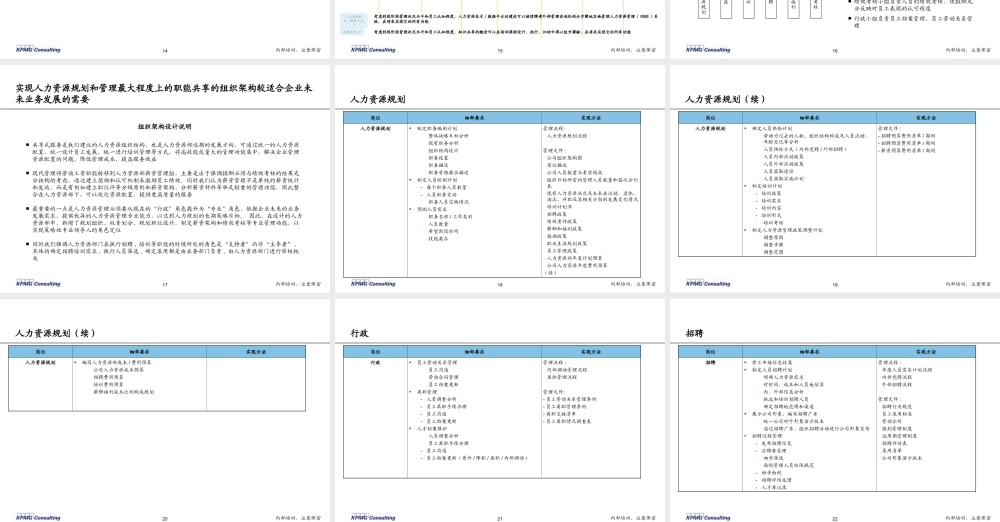
Task: Click the KPMG Consulting logo on slide 17
Action: pos(38,283)
